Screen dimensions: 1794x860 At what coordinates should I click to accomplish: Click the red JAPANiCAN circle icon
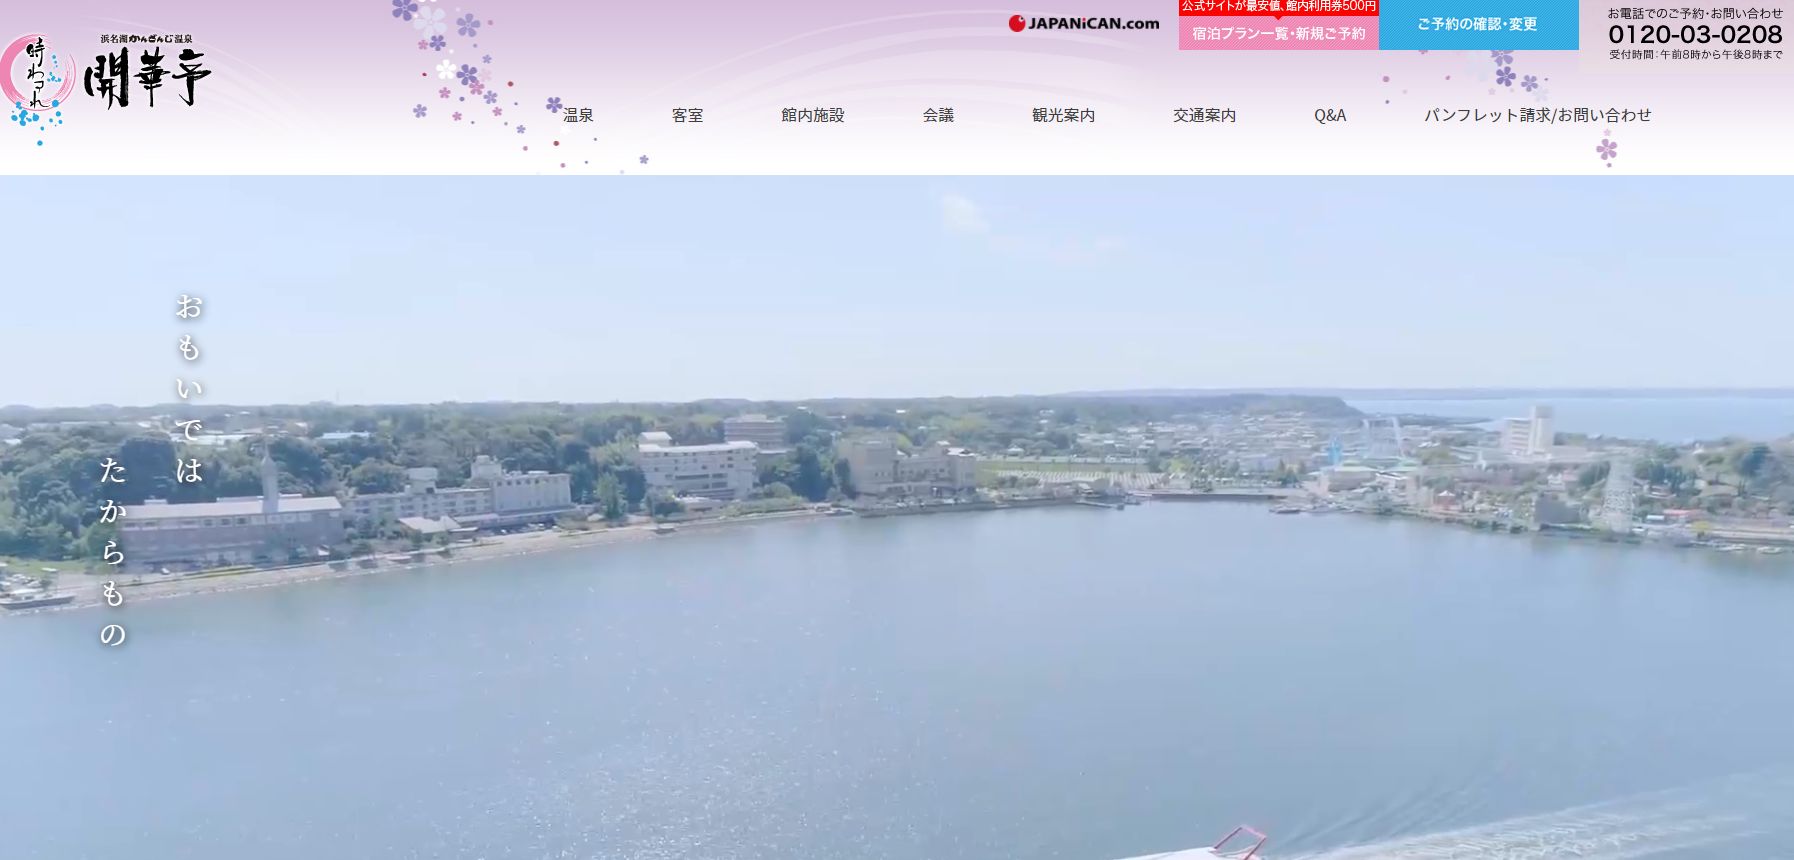pos(1017,24)
